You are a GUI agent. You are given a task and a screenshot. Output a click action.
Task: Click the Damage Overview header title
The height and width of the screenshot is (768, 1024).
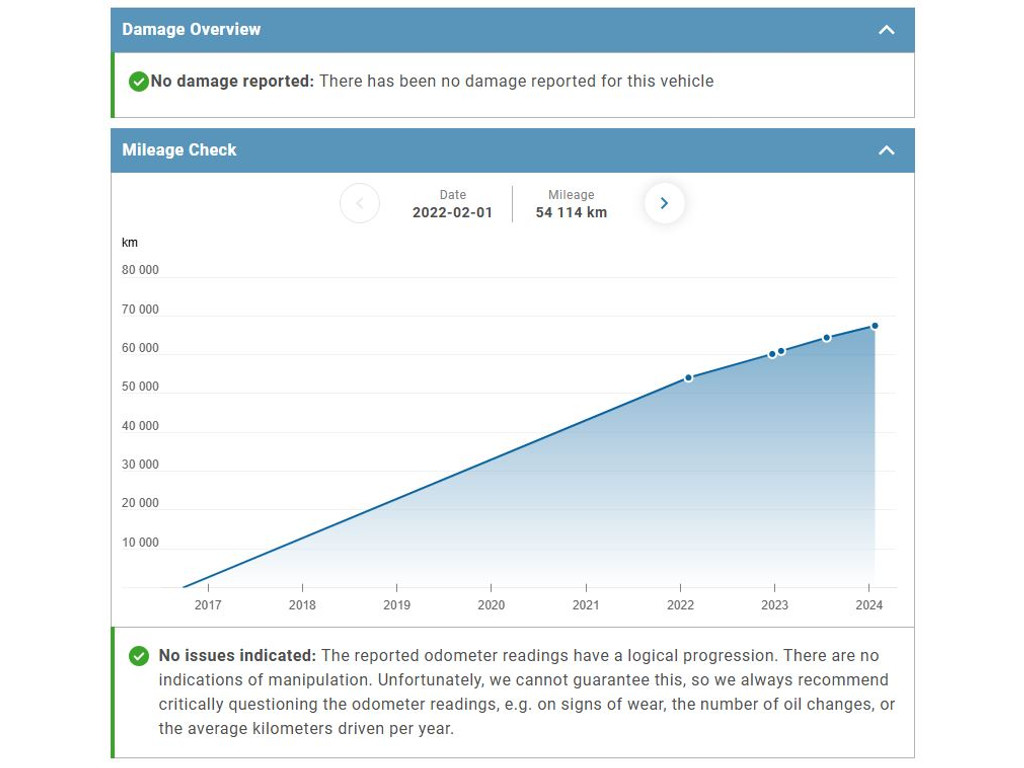point(191,30)
